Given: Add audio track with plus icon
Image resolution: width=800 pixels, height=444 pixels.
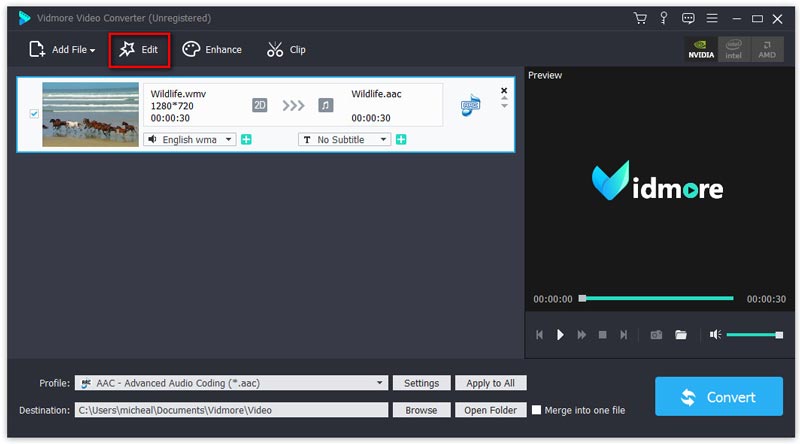Looking at the screenshot, I should (x=246, y=140).
